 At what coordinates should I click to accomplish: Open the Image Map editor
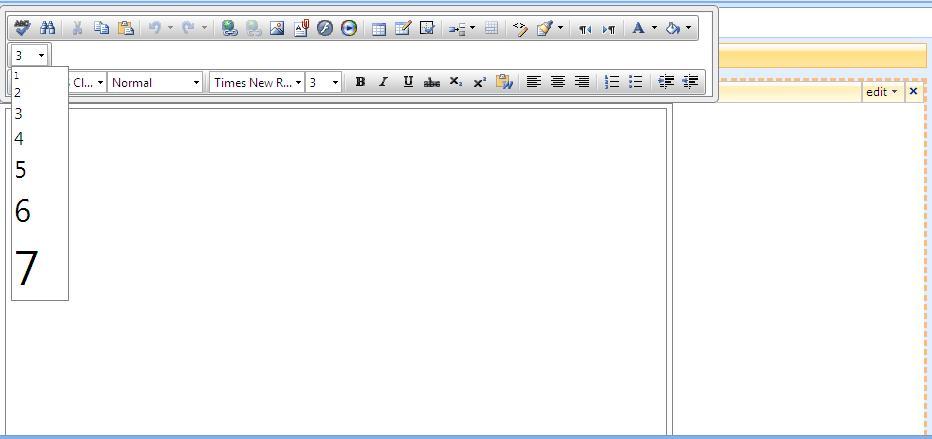pyautogui.click(x=427, y=28)
